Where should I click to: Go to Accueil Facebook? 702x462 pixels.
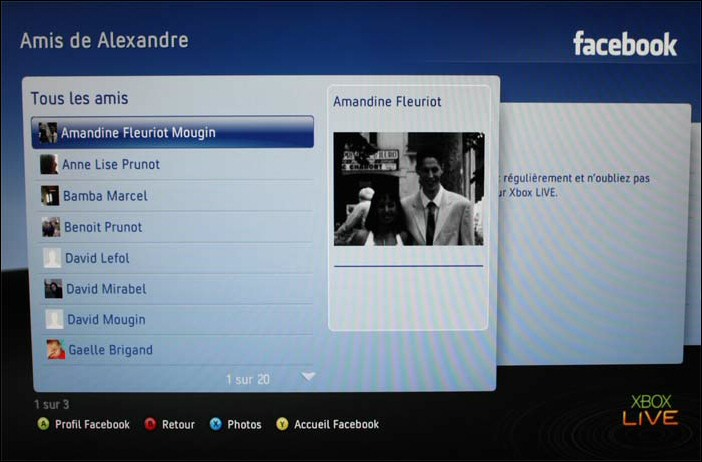336,424
